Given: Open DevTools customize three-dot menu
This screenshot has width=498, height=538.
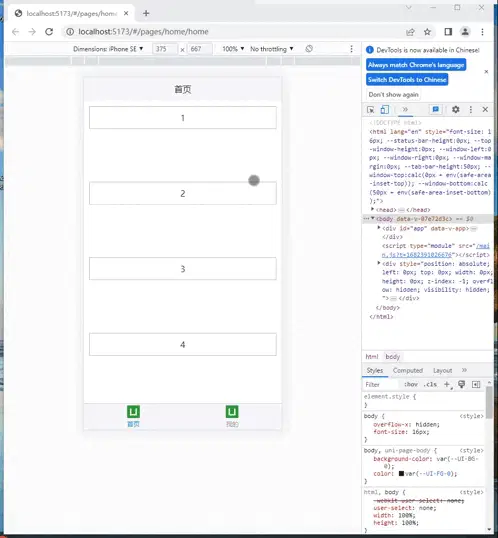Looking at the screenshot, I should click(x=471, y=109).
